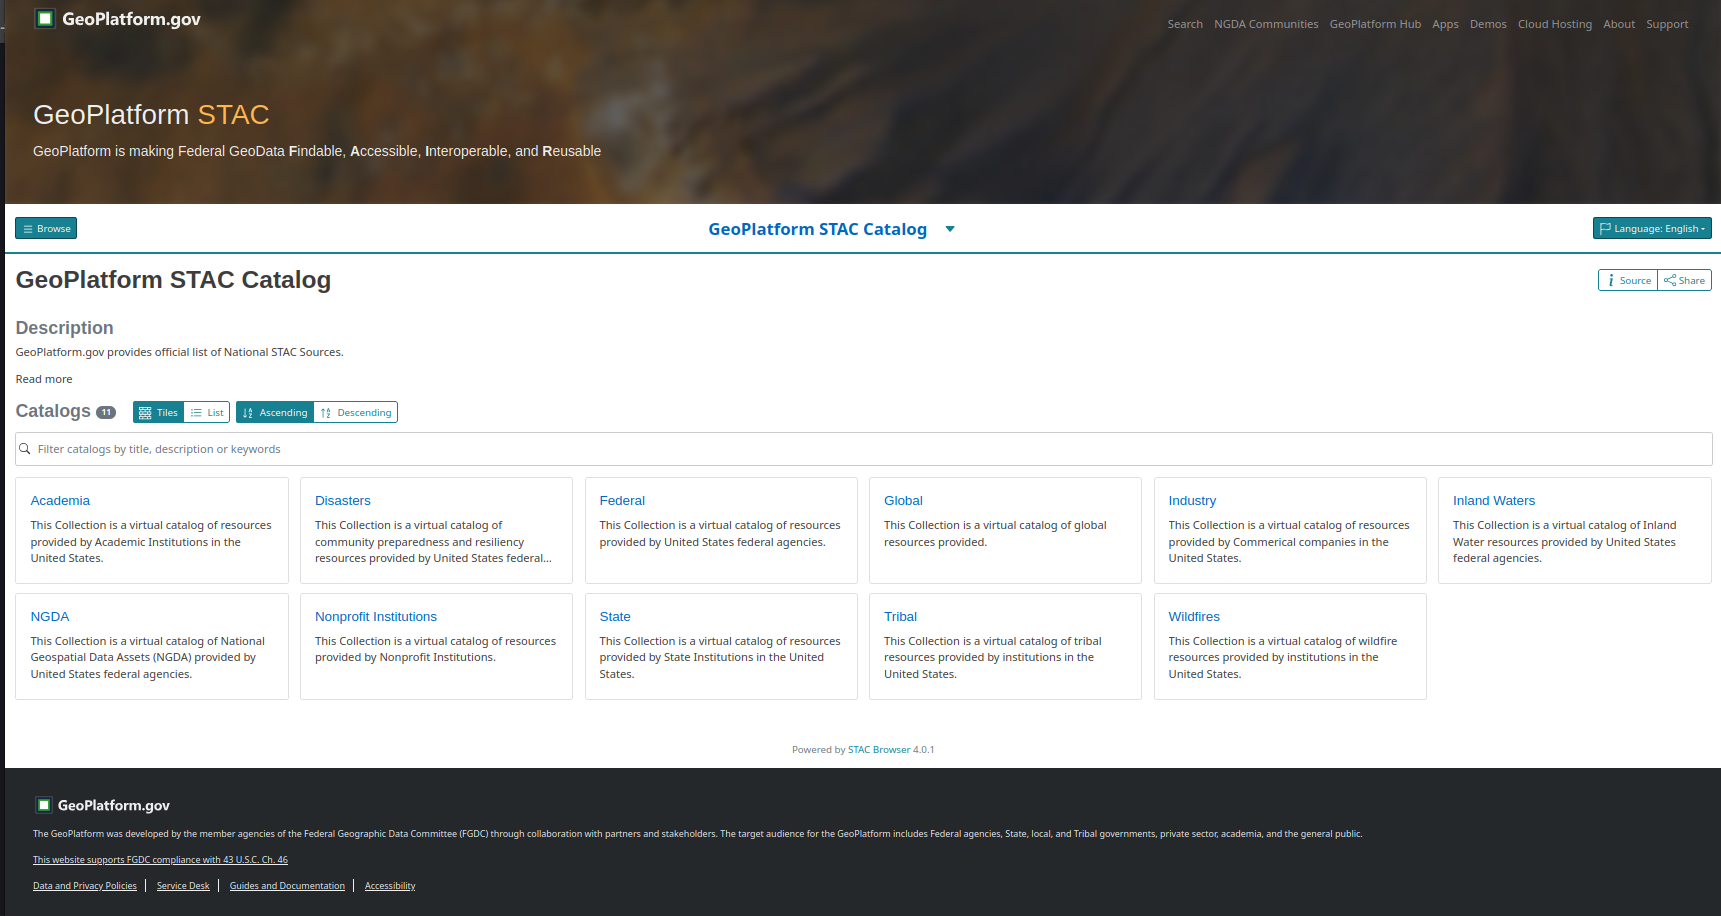1721x916 pixels.
Task: Open the Global catalog
Action: 903,501
